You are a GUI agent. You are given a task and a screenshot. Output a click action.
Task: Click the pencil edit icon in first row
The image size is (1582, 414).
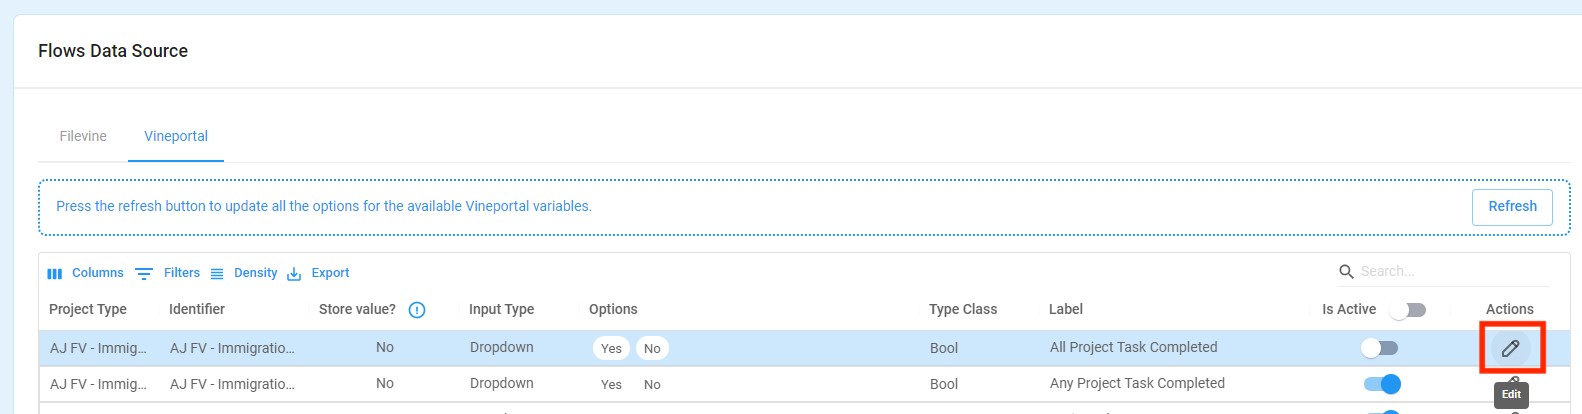(x=1510, y=348)
